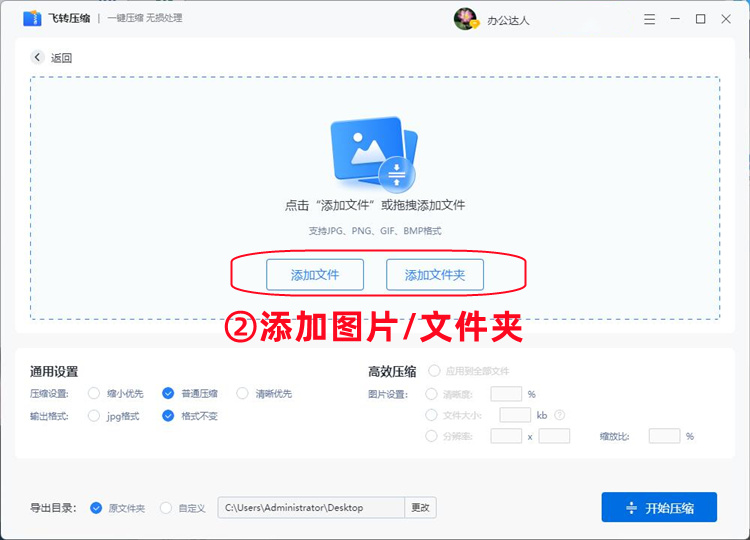Click the 缩放比 label

coord(615,436)
